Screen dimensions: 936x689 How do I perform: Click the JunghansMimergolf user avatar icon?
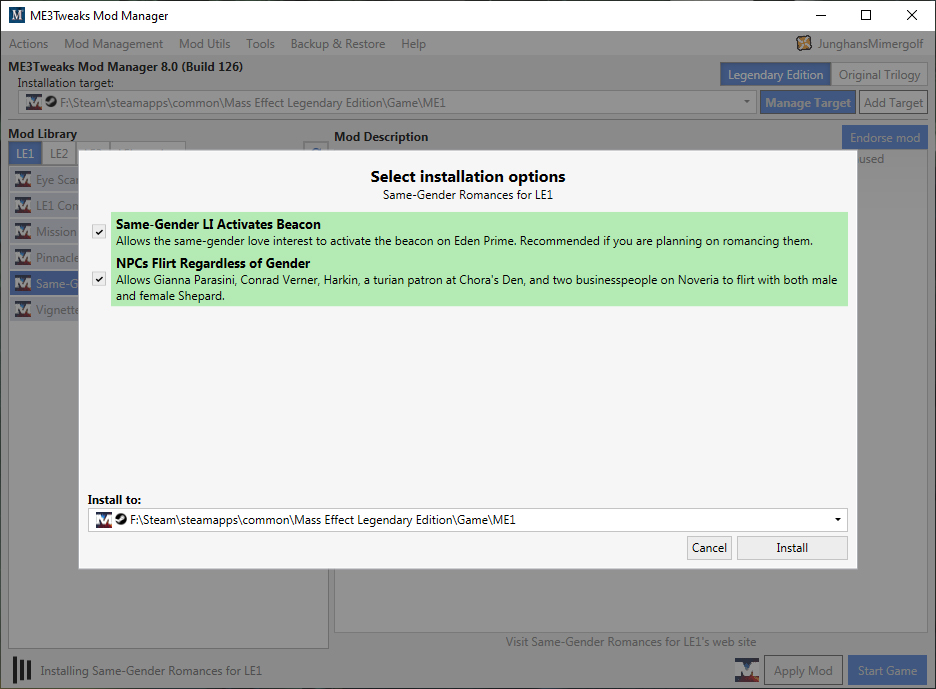click(804, 43)
